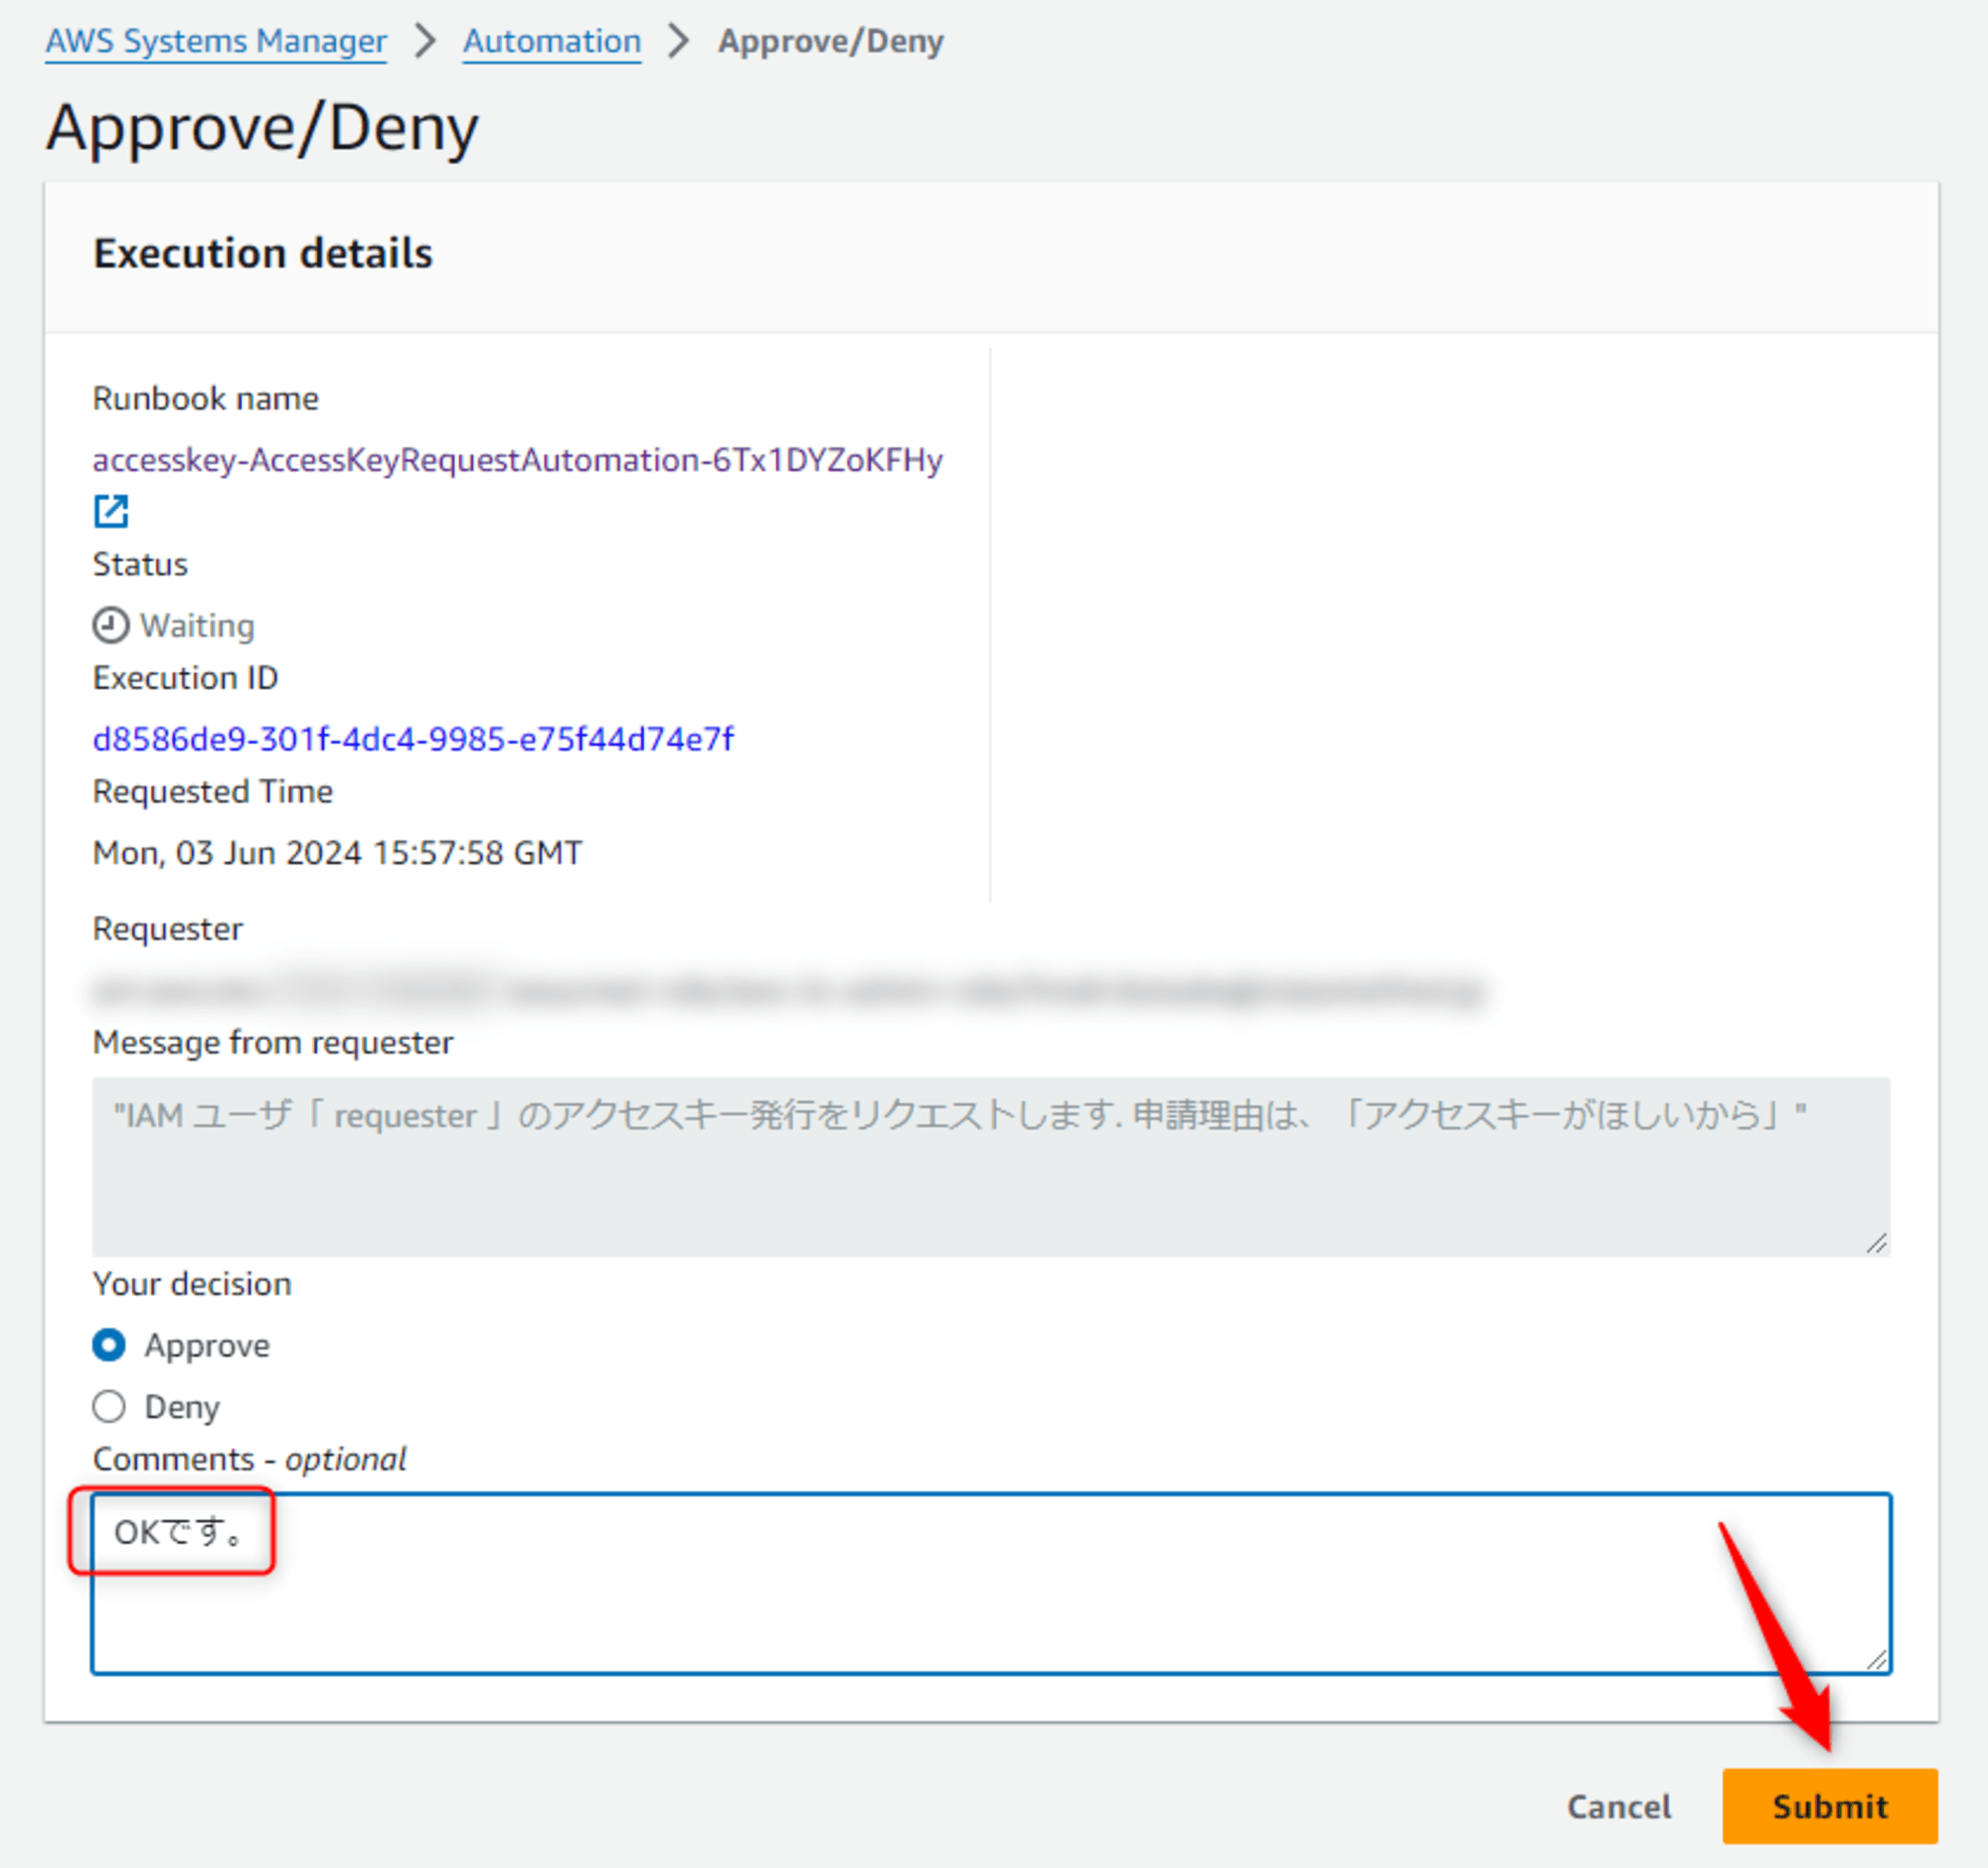Click the Requested Time value Mon, 03 Jun 2024
1988x1868 pixels.
(337, 852)
